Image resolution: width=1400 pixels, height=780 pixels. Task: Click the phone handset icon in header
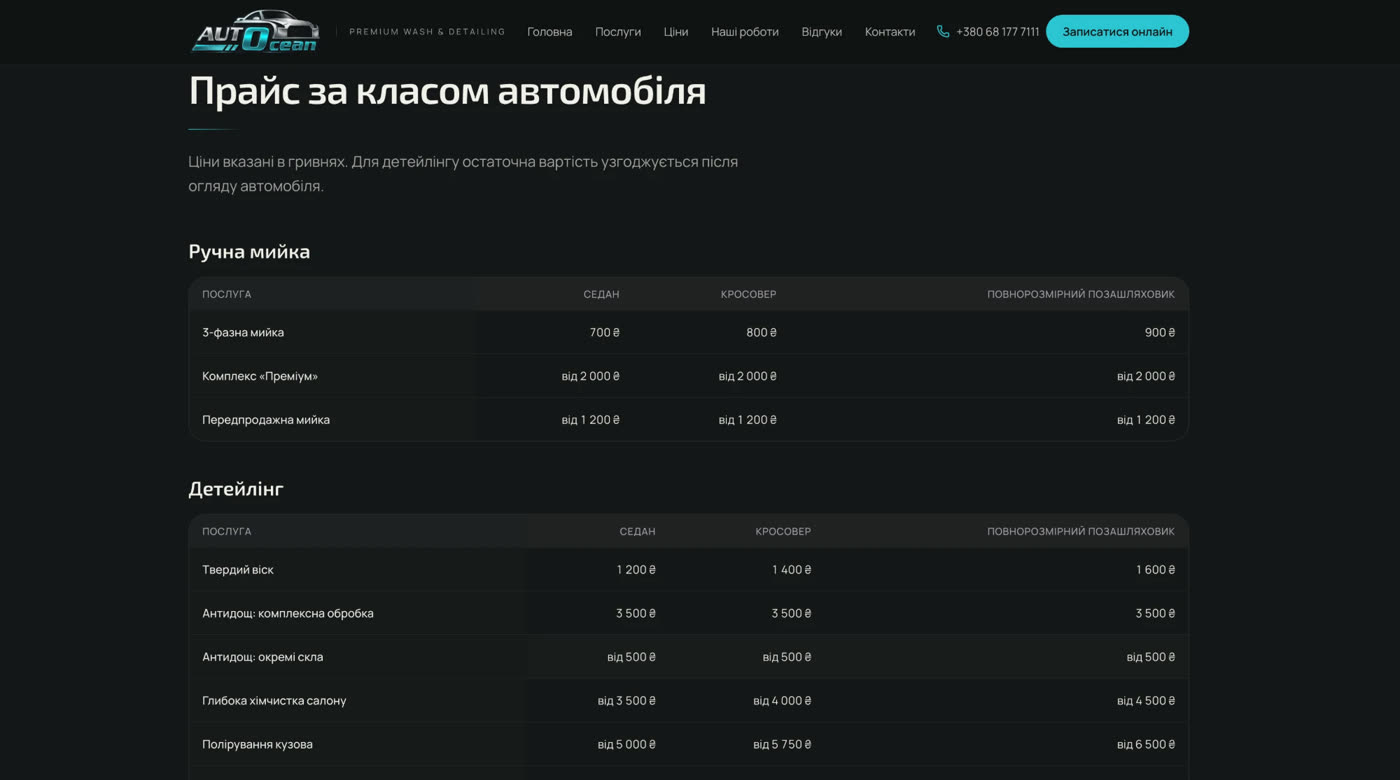coord(943,31)
